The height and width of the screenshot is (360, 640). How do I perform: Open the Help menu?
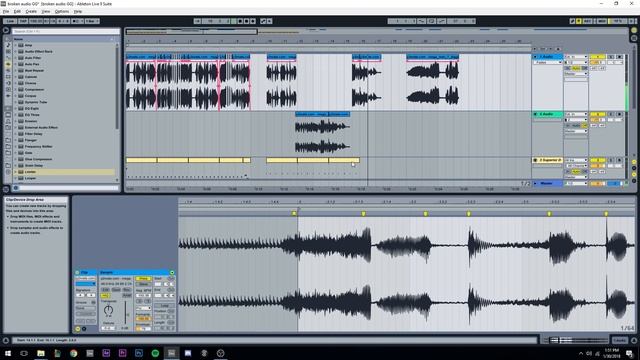click(78, 11)
